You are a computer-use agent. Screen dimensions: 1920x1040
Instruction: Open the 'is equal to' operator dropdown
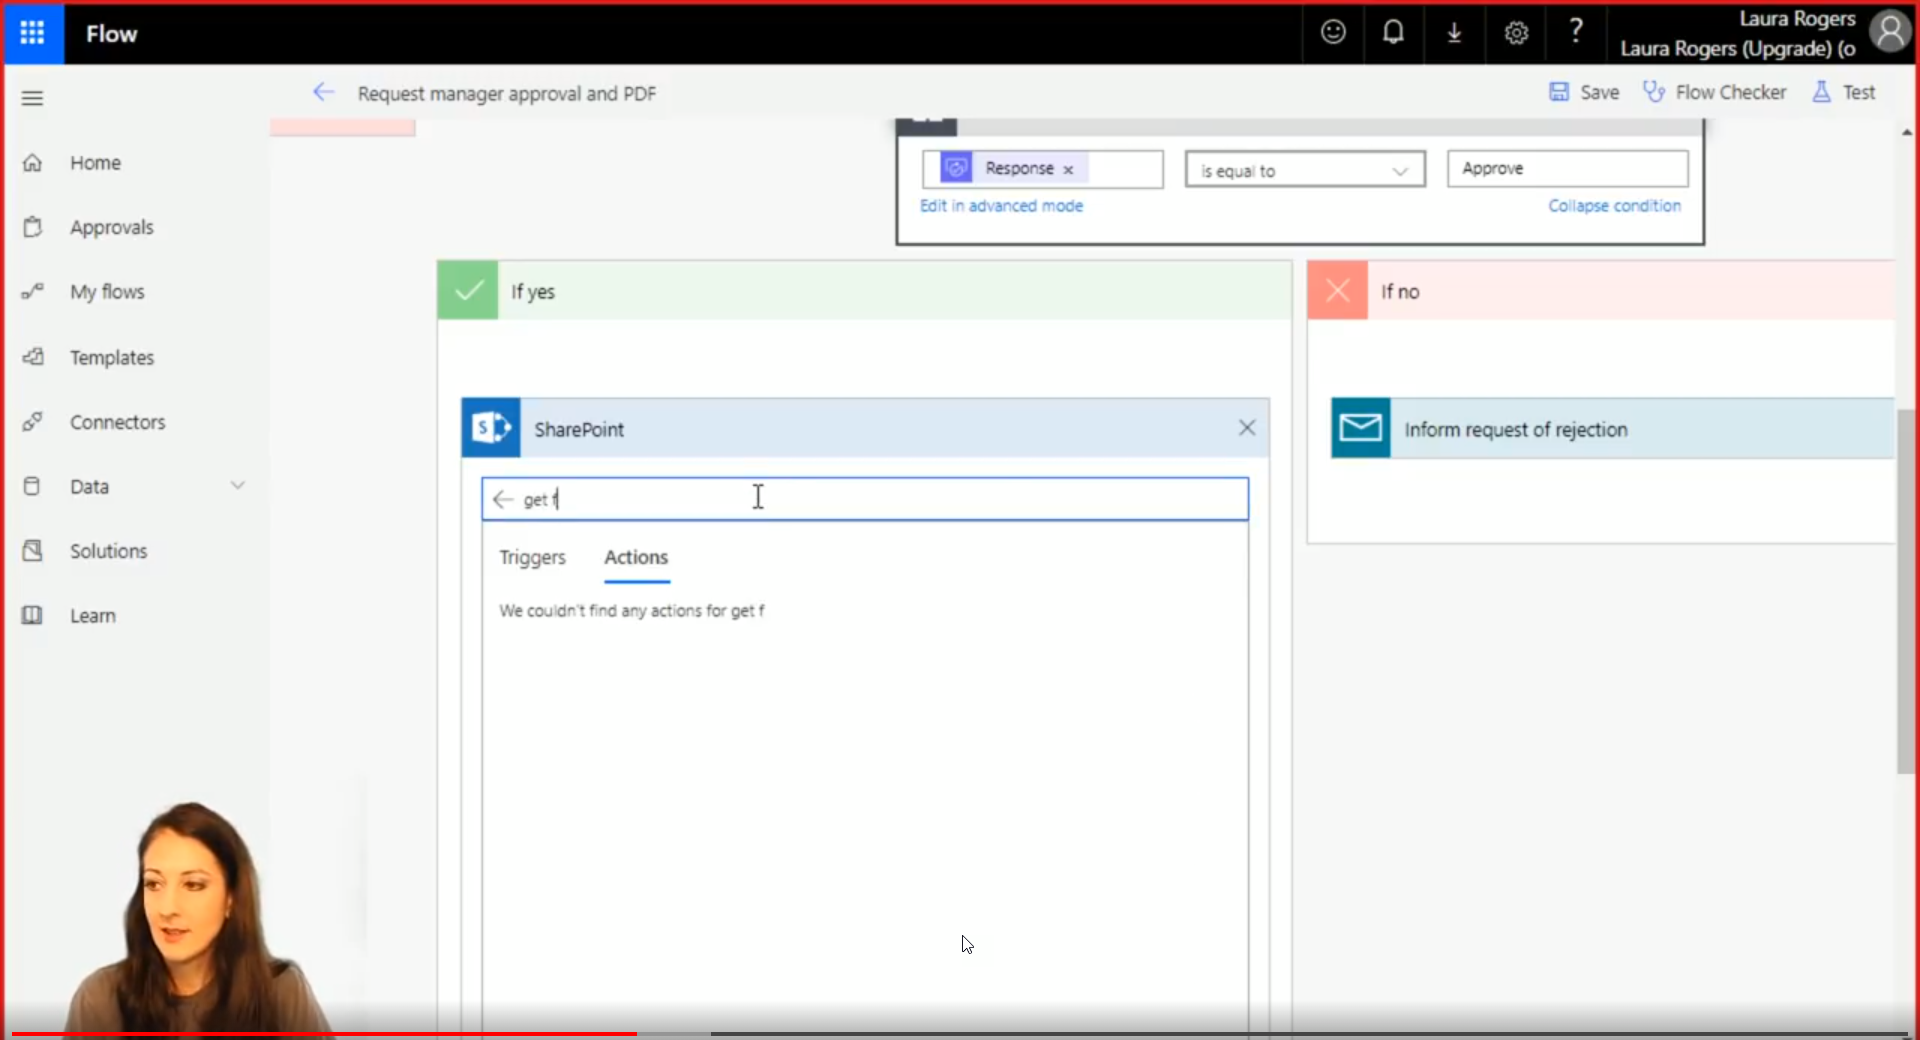coord(1400,169)
